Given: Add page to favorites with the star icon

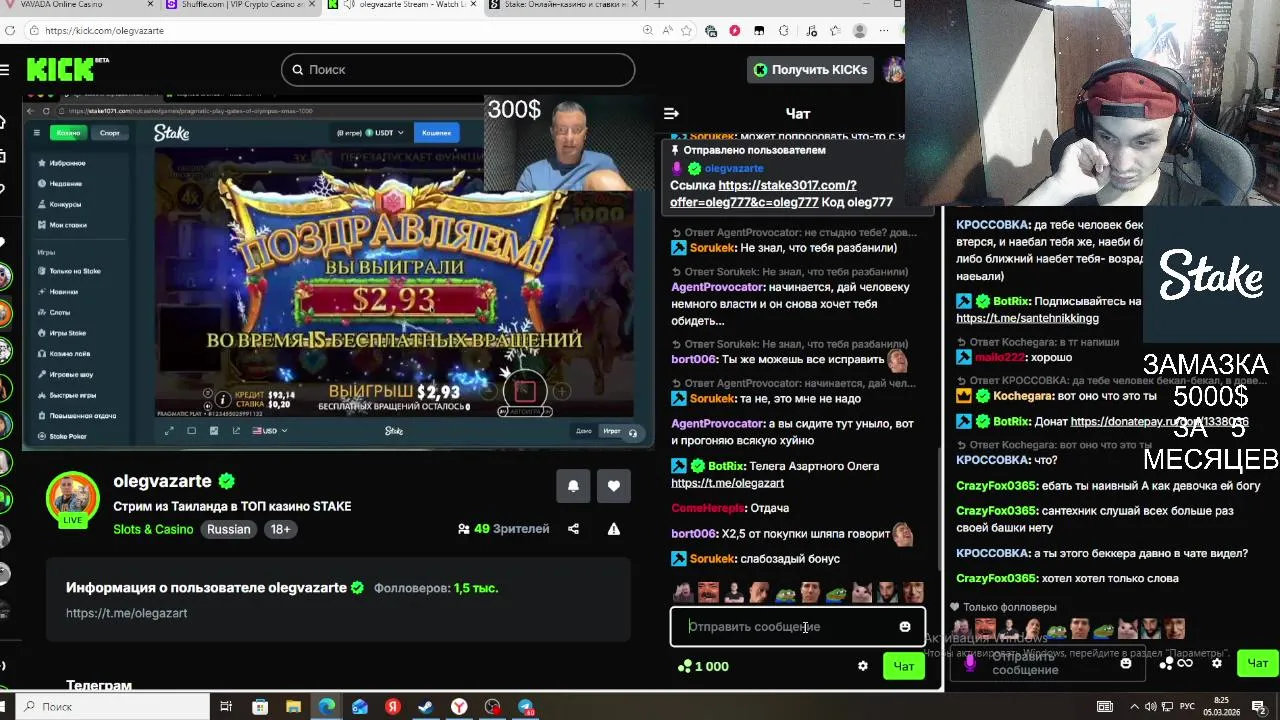Looking at the screenshot, I should coord(687,31).
